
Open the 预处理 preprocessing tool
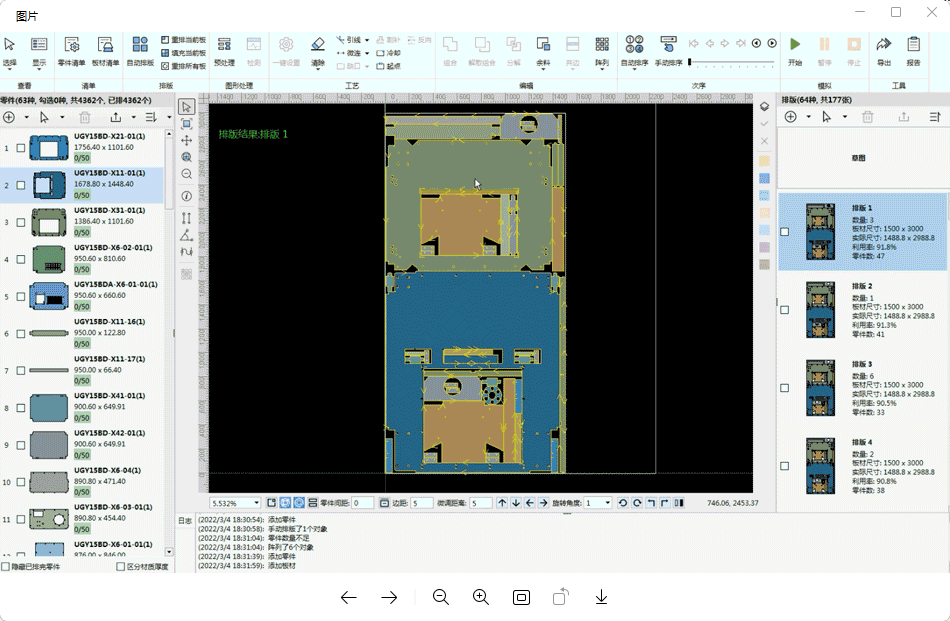click(224, 50)
